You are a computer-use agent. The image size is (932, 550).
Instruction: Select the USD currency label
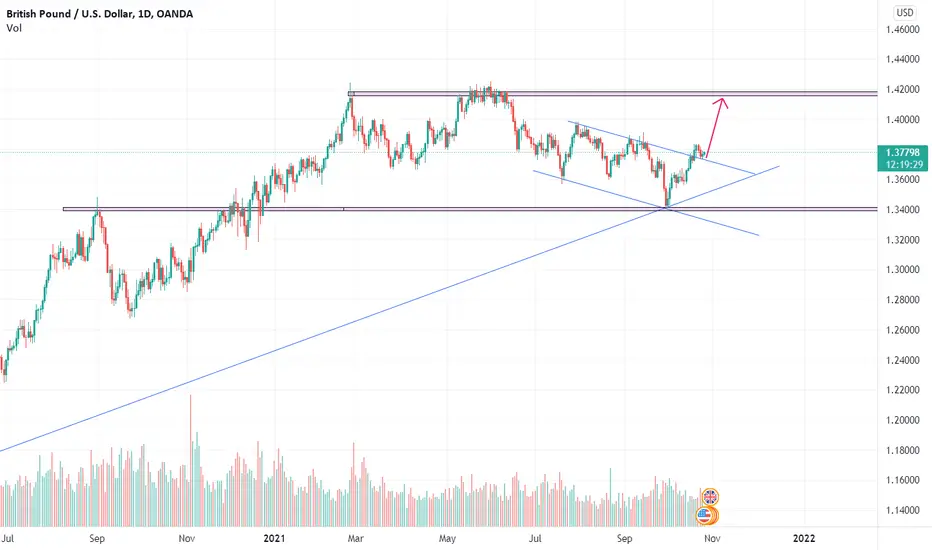pyautogui.click(x=905, y=12)
